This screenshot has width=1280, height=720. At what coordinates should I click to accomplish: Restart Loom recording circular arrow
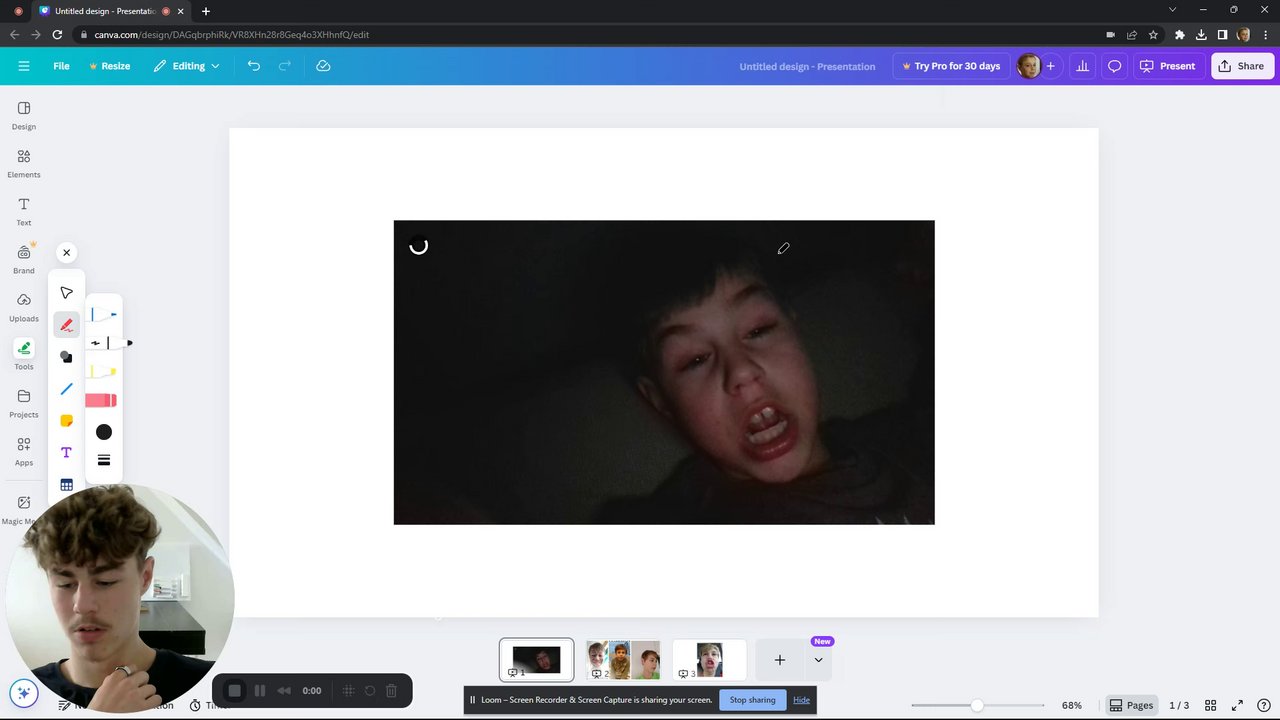369,690
